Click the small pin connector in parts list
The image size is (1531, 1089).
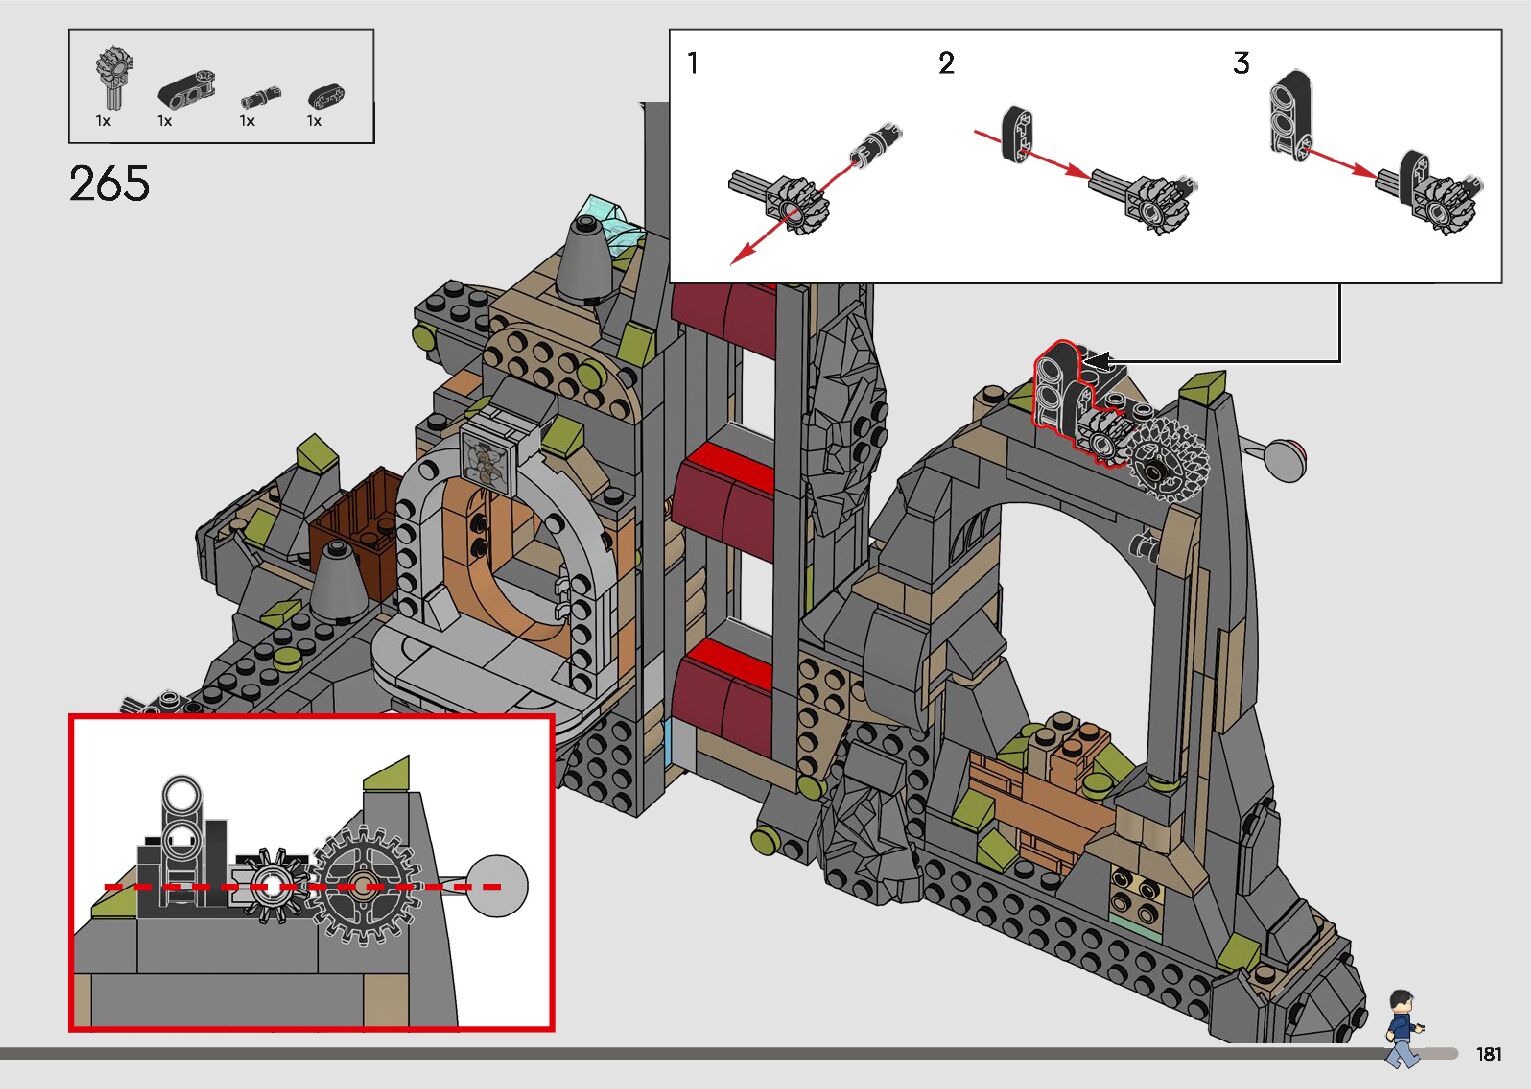(260, 97)
